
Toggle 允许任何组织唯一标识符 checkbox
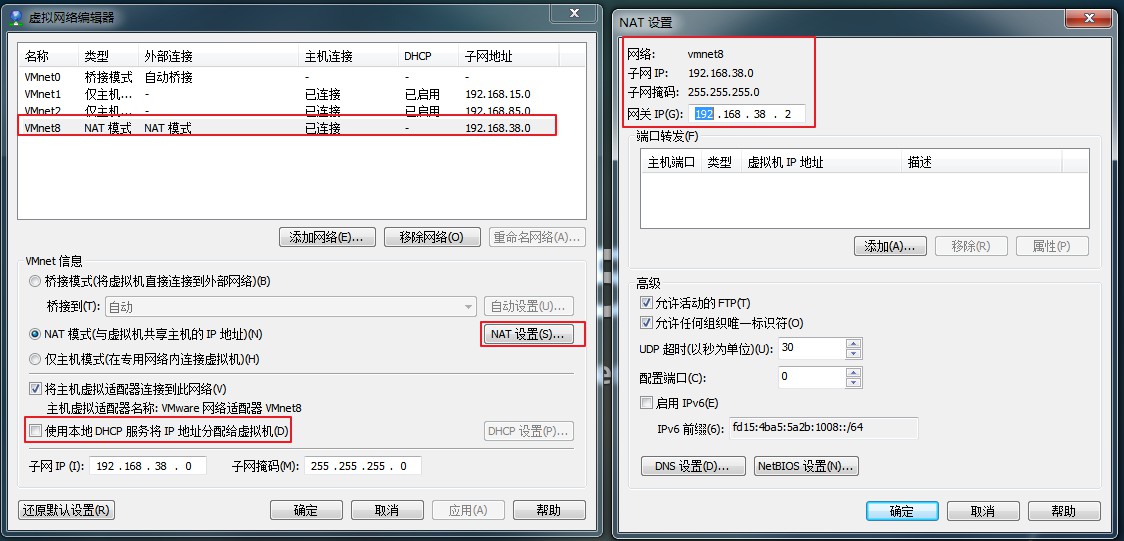click(x=646, y=323)
